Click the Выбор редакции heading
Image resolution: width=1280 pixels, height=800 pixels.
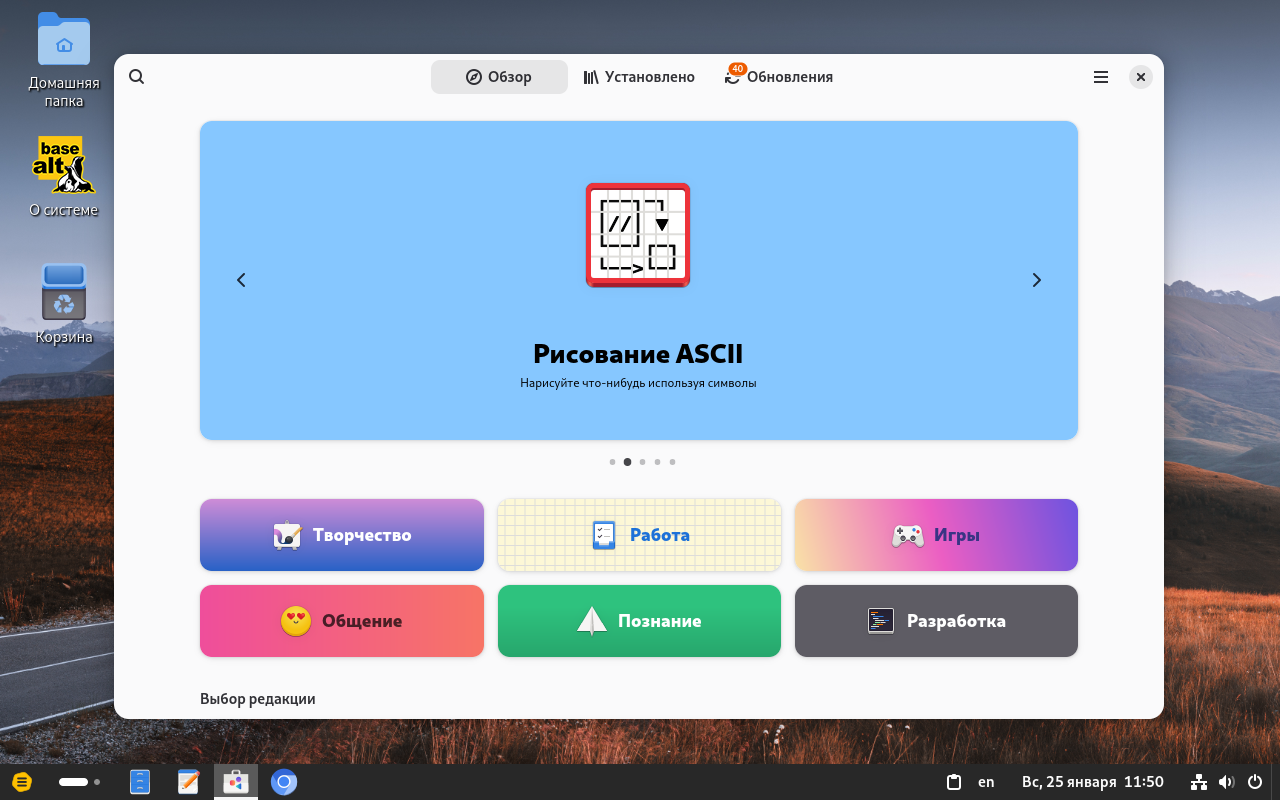[x=256, y=698]
